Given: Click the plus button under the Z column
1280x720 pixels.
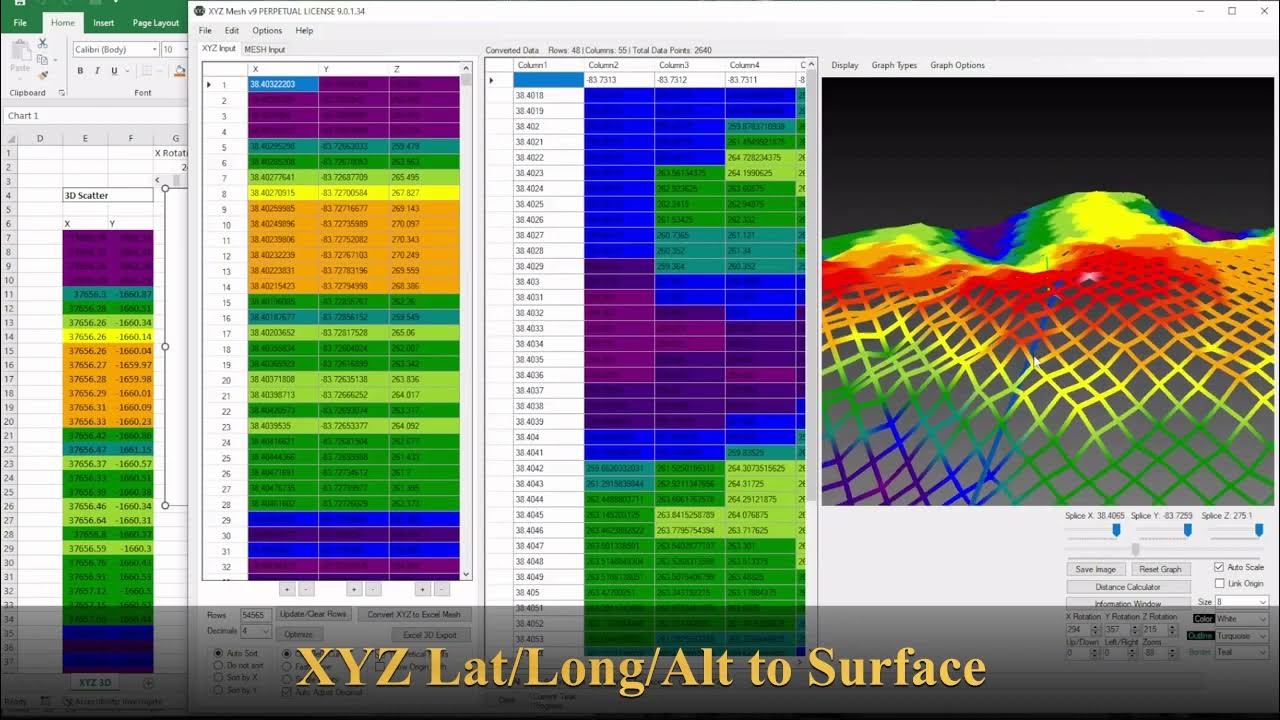Looking at the screenshot, I should point(422,589).
